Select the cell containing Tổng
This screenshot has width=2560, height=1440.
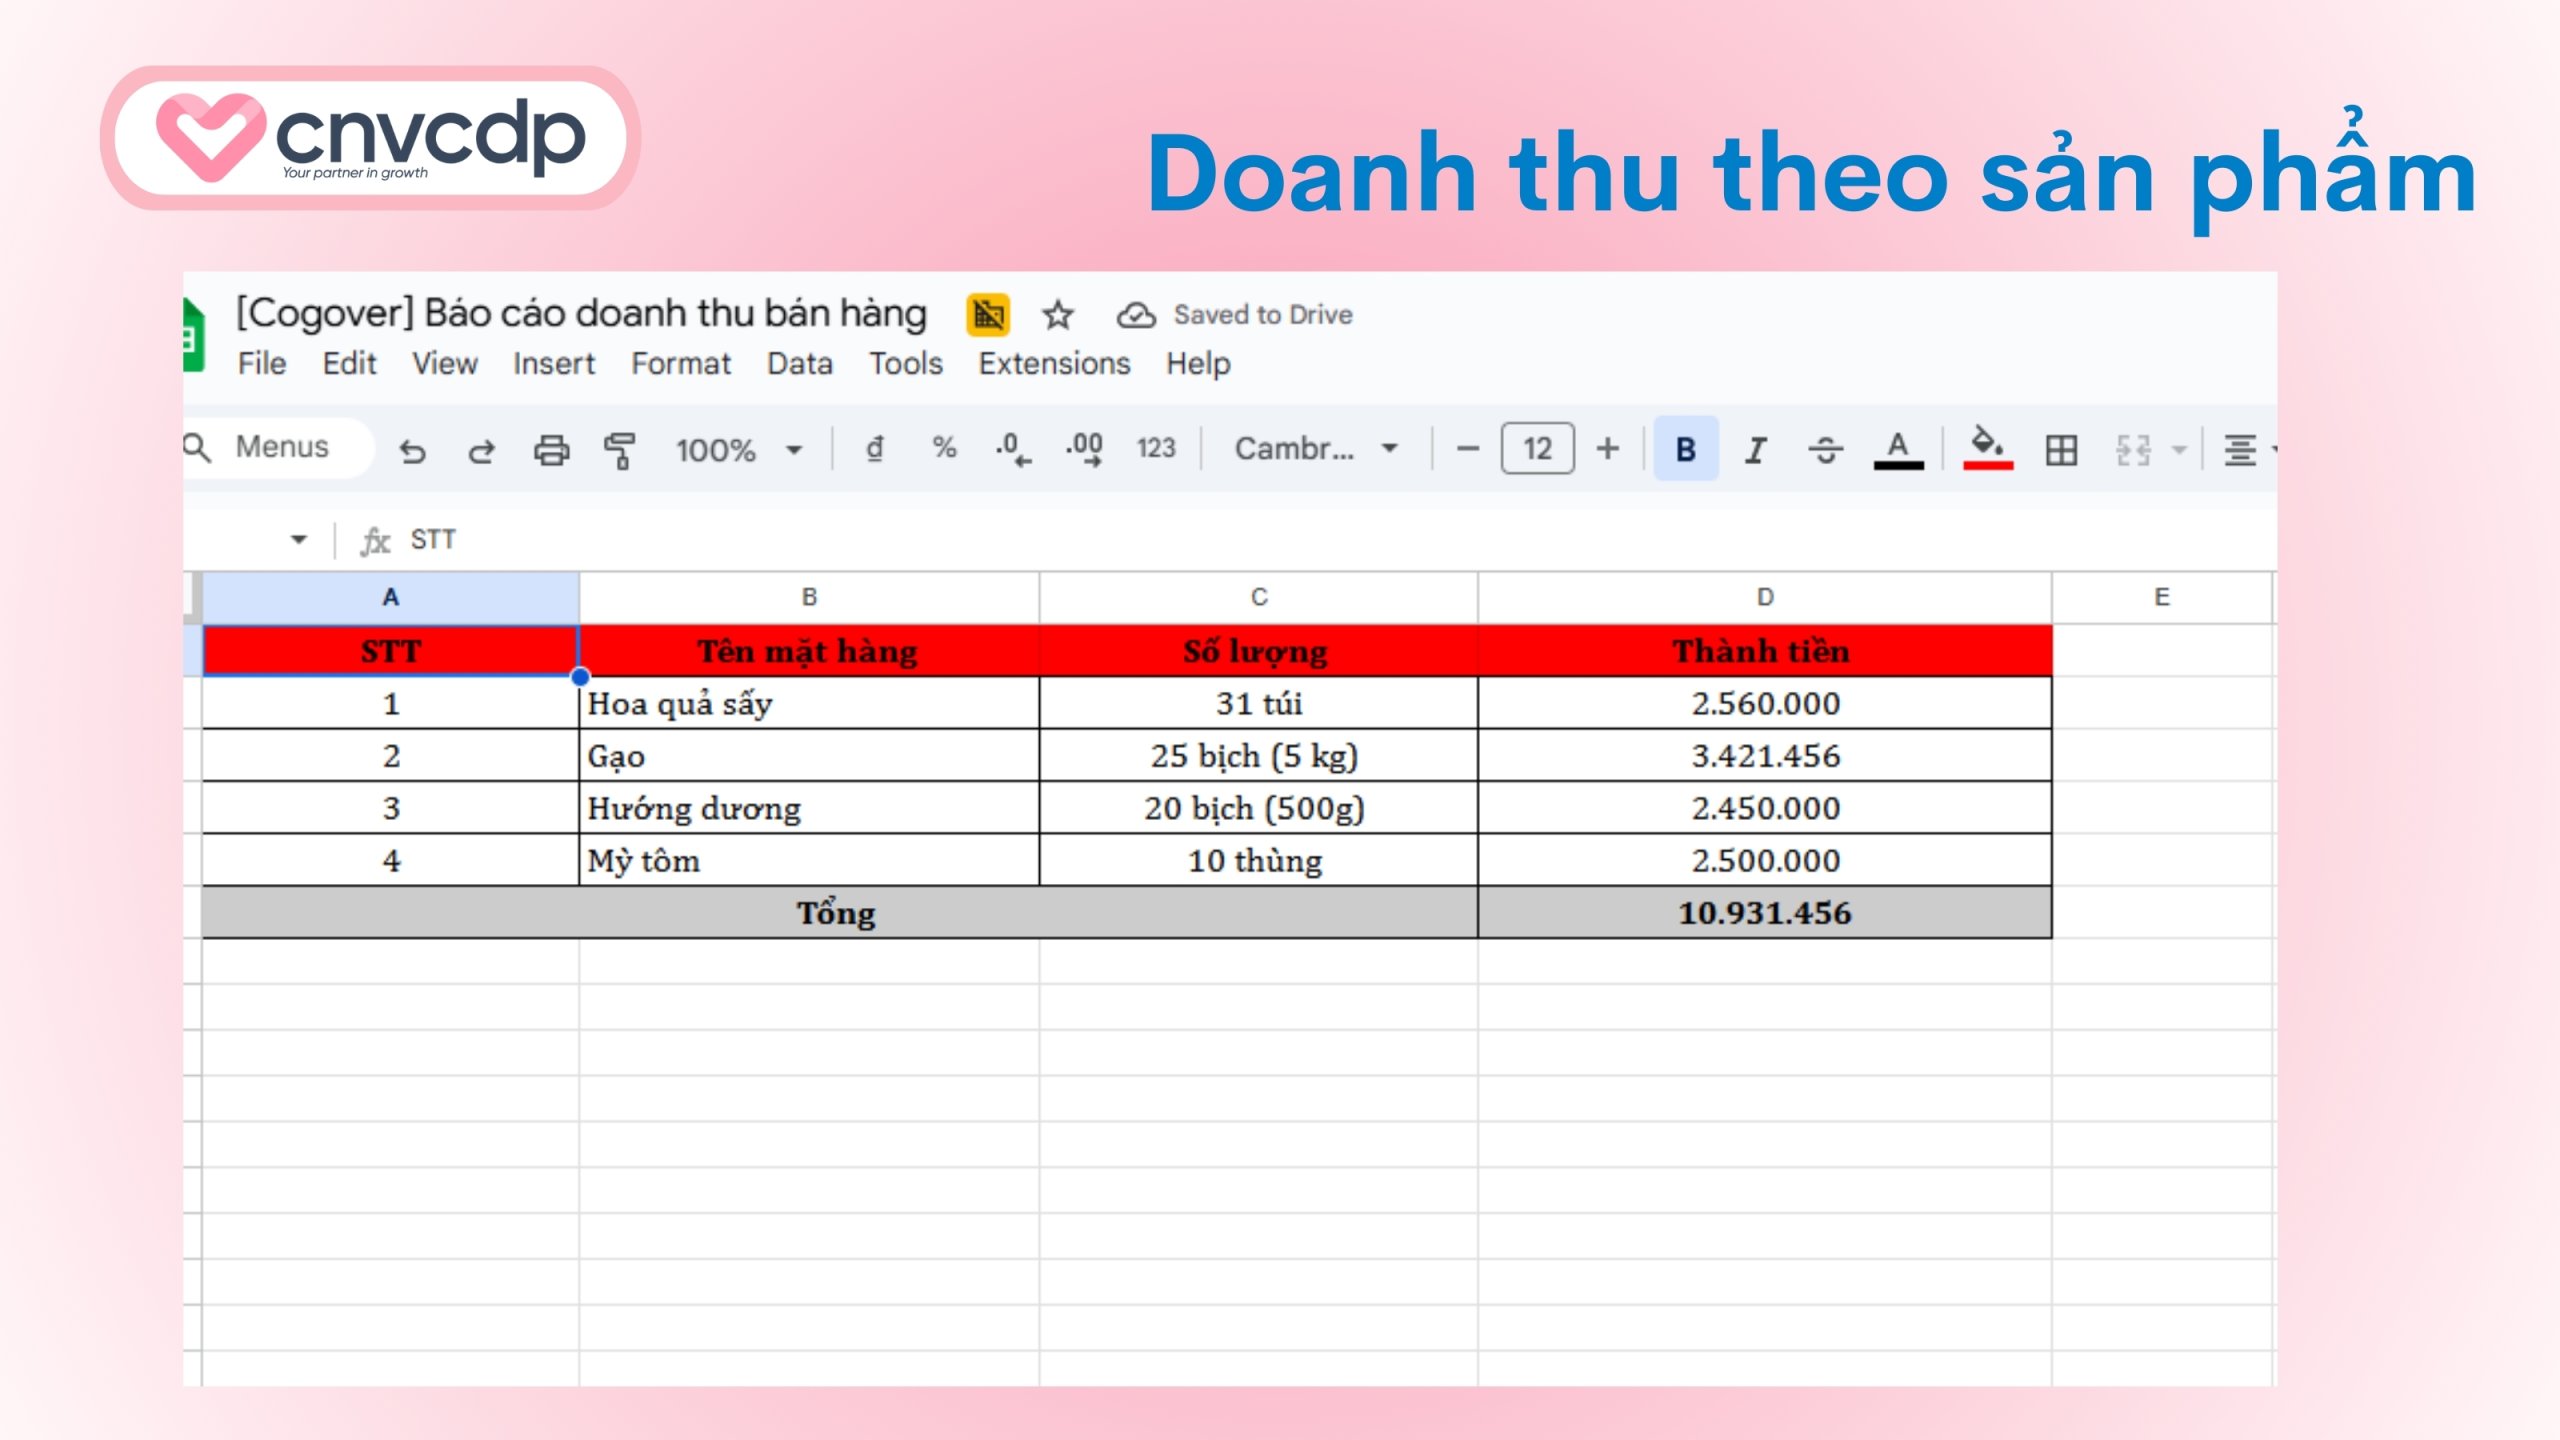coord(838,912)
